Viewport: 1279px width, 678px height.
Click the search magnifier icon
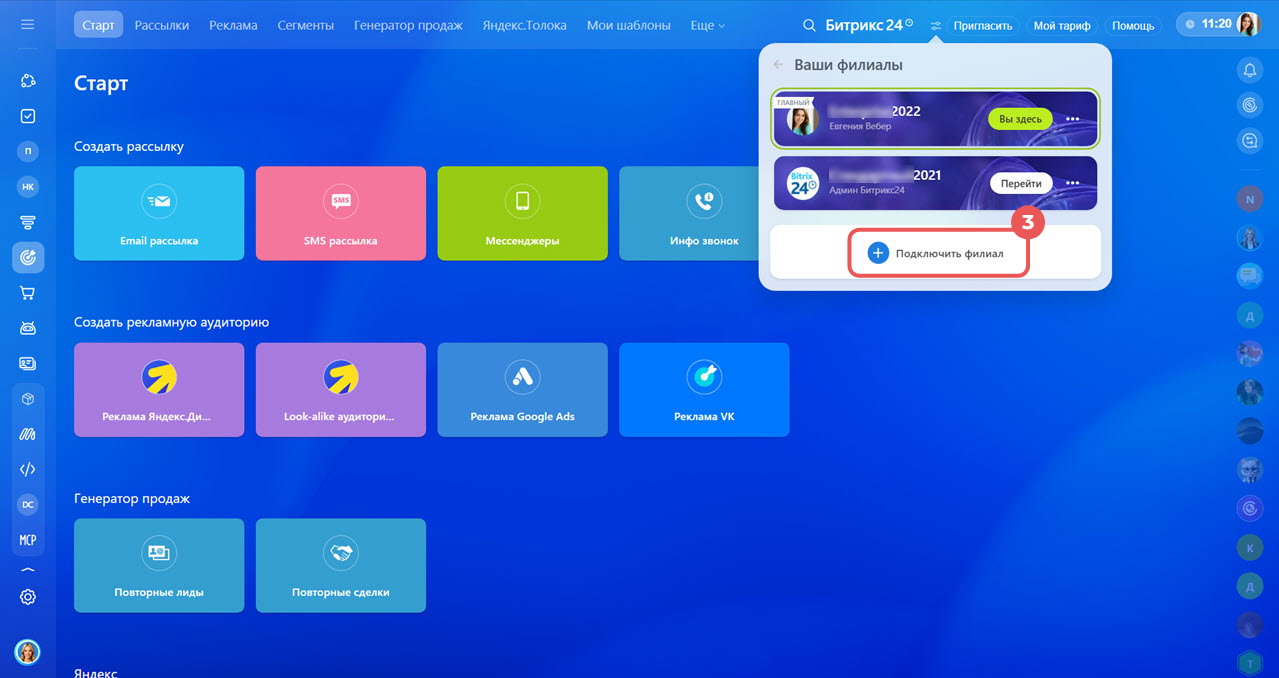click(x=809, y=25)
